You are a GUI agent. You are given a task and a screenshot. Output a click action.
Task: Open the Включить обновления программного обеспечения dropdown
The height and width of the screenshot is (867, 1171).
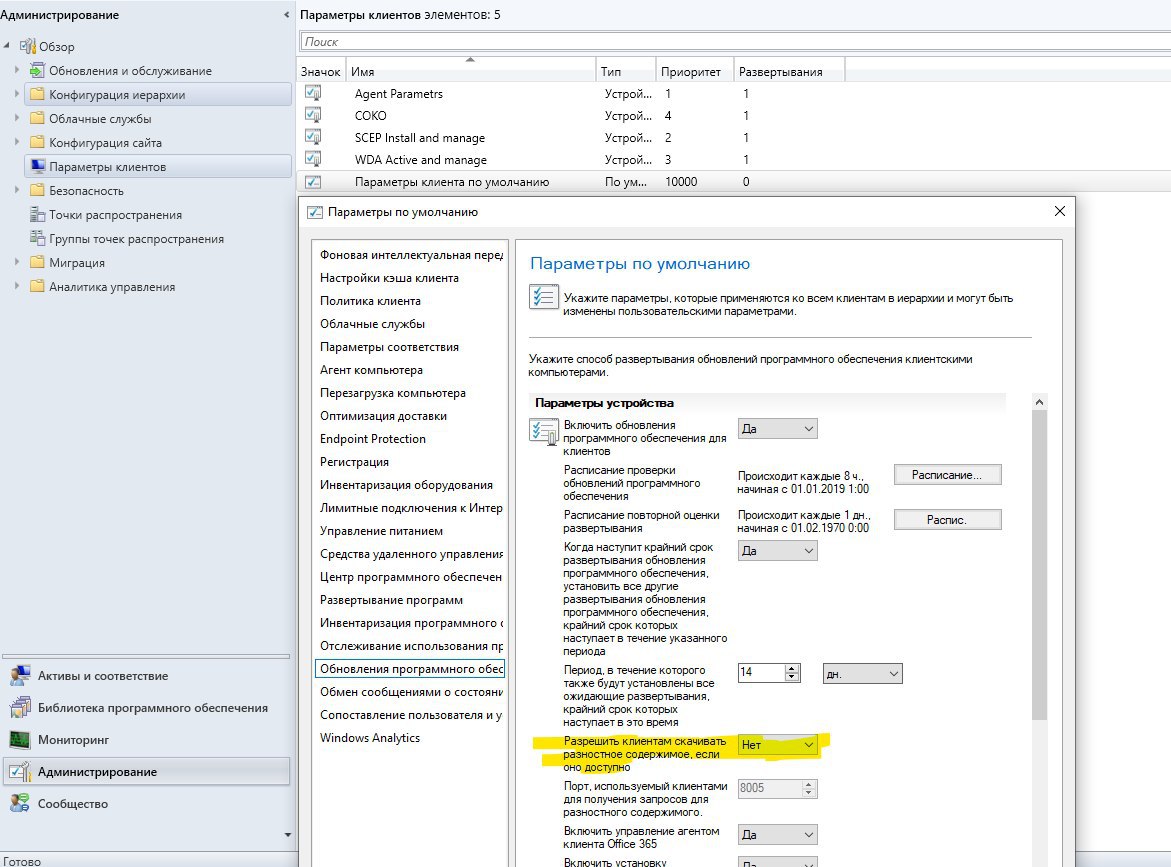point(777,429)
